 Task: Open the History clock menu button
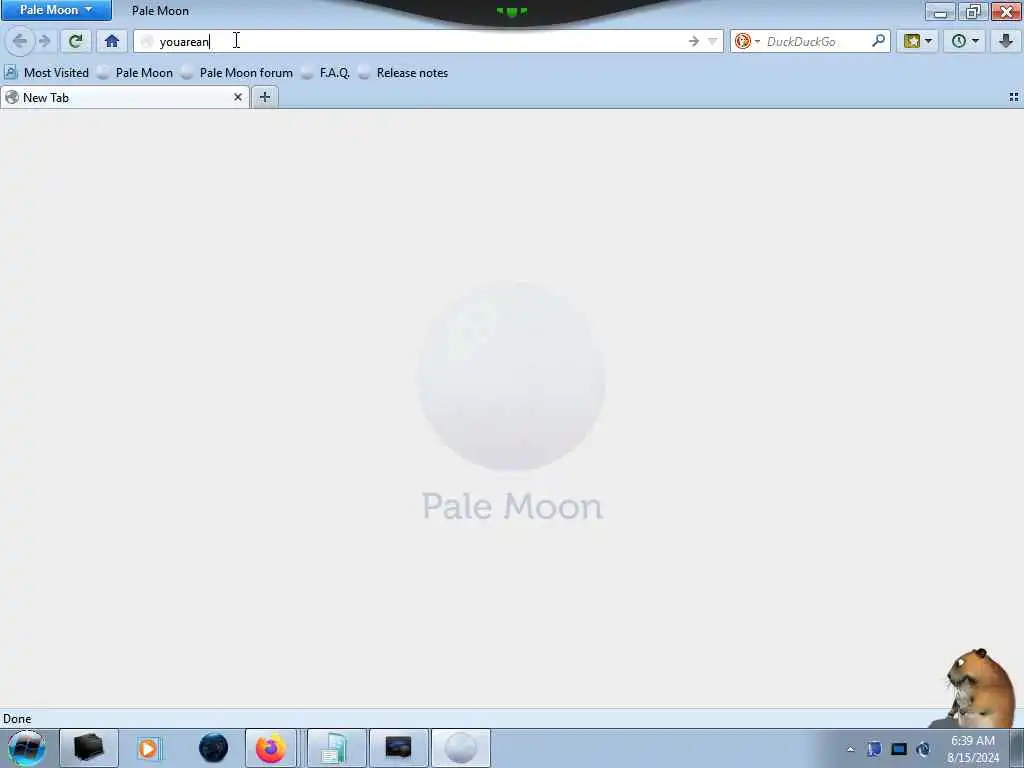point(965,41)
